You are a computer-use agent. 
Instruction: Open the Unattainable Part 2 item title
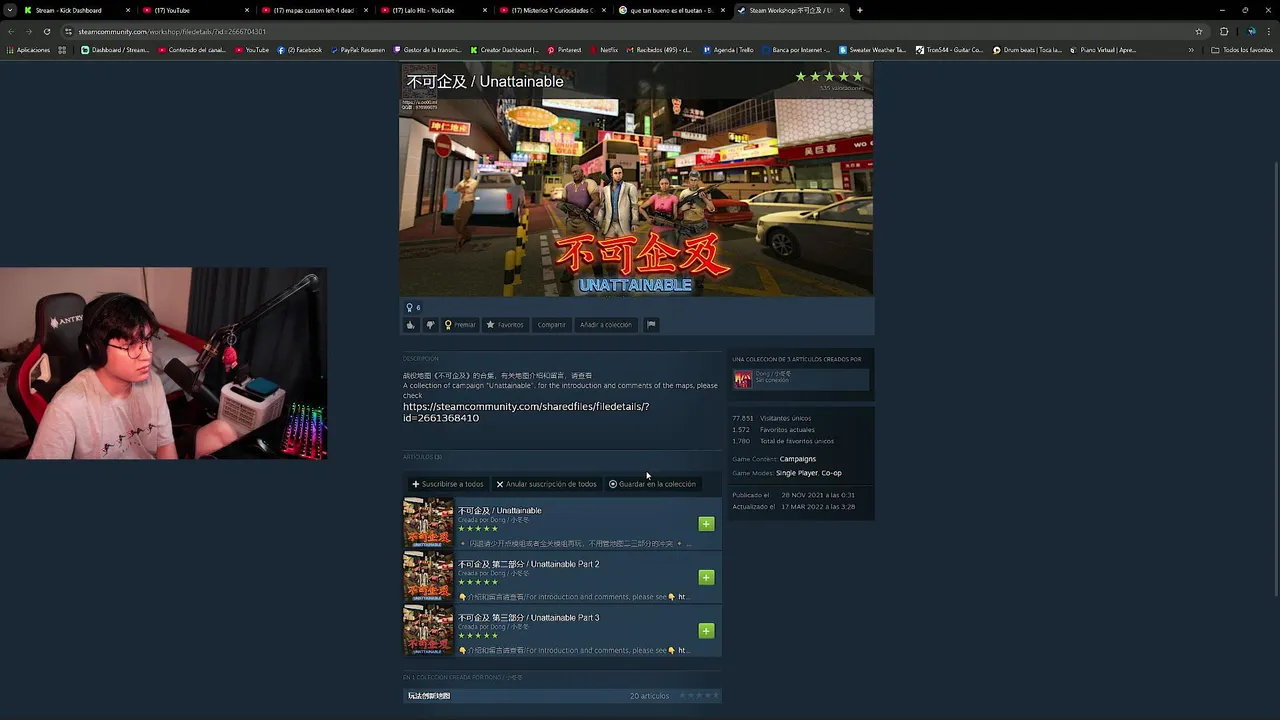tap(528, 564)
